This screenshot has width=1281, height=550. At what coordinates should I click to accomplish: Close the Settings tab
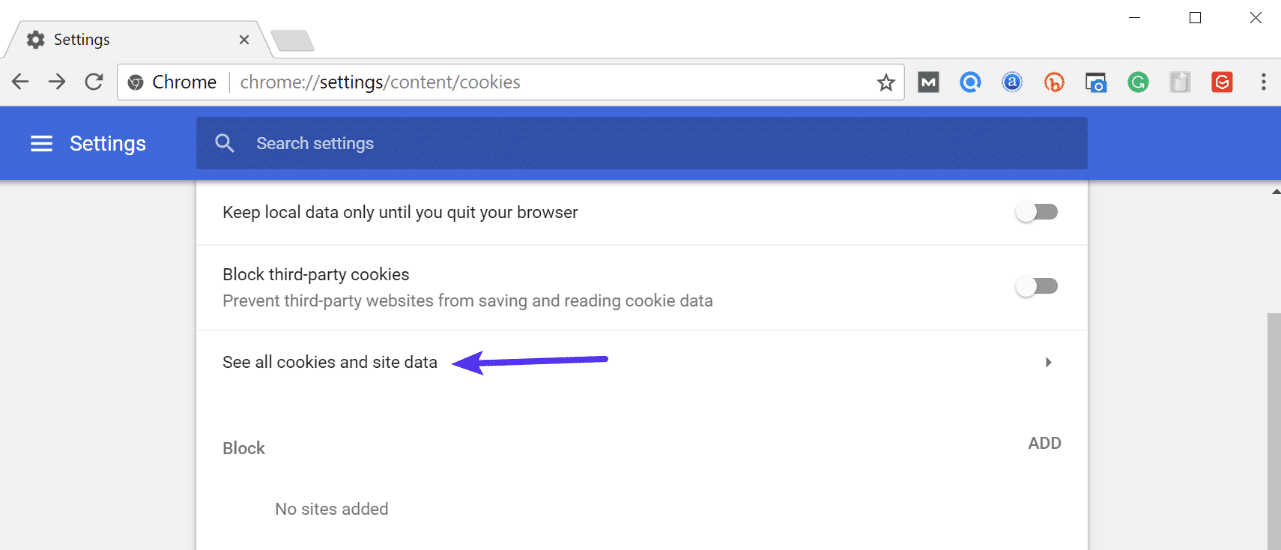coord(245,40)
